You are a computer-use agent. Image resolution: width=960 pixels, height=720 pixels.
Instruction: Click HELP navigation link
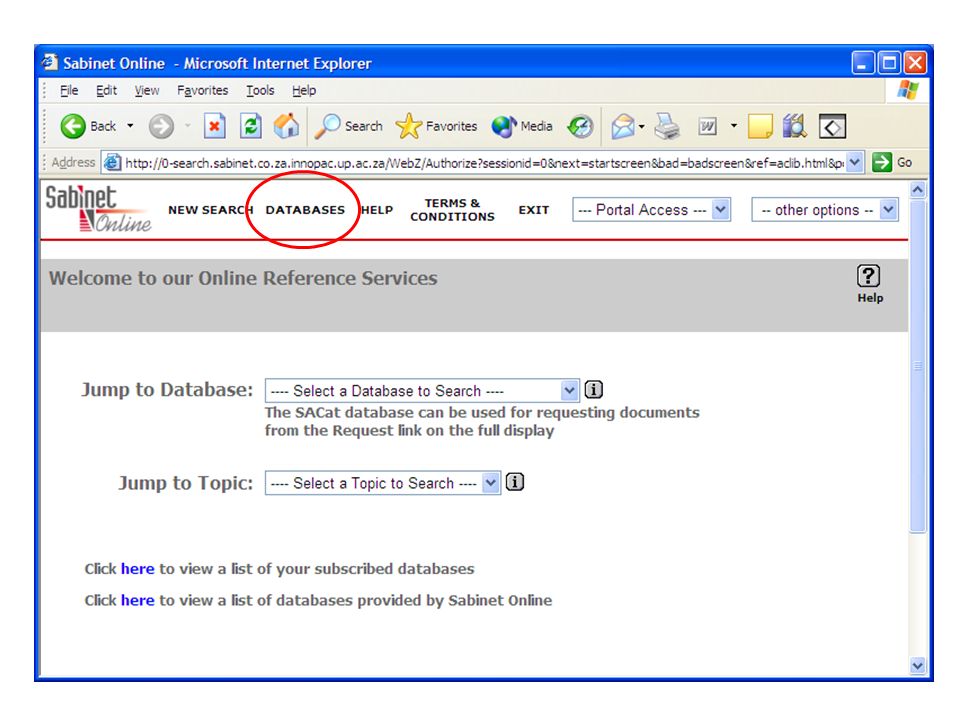377,210
